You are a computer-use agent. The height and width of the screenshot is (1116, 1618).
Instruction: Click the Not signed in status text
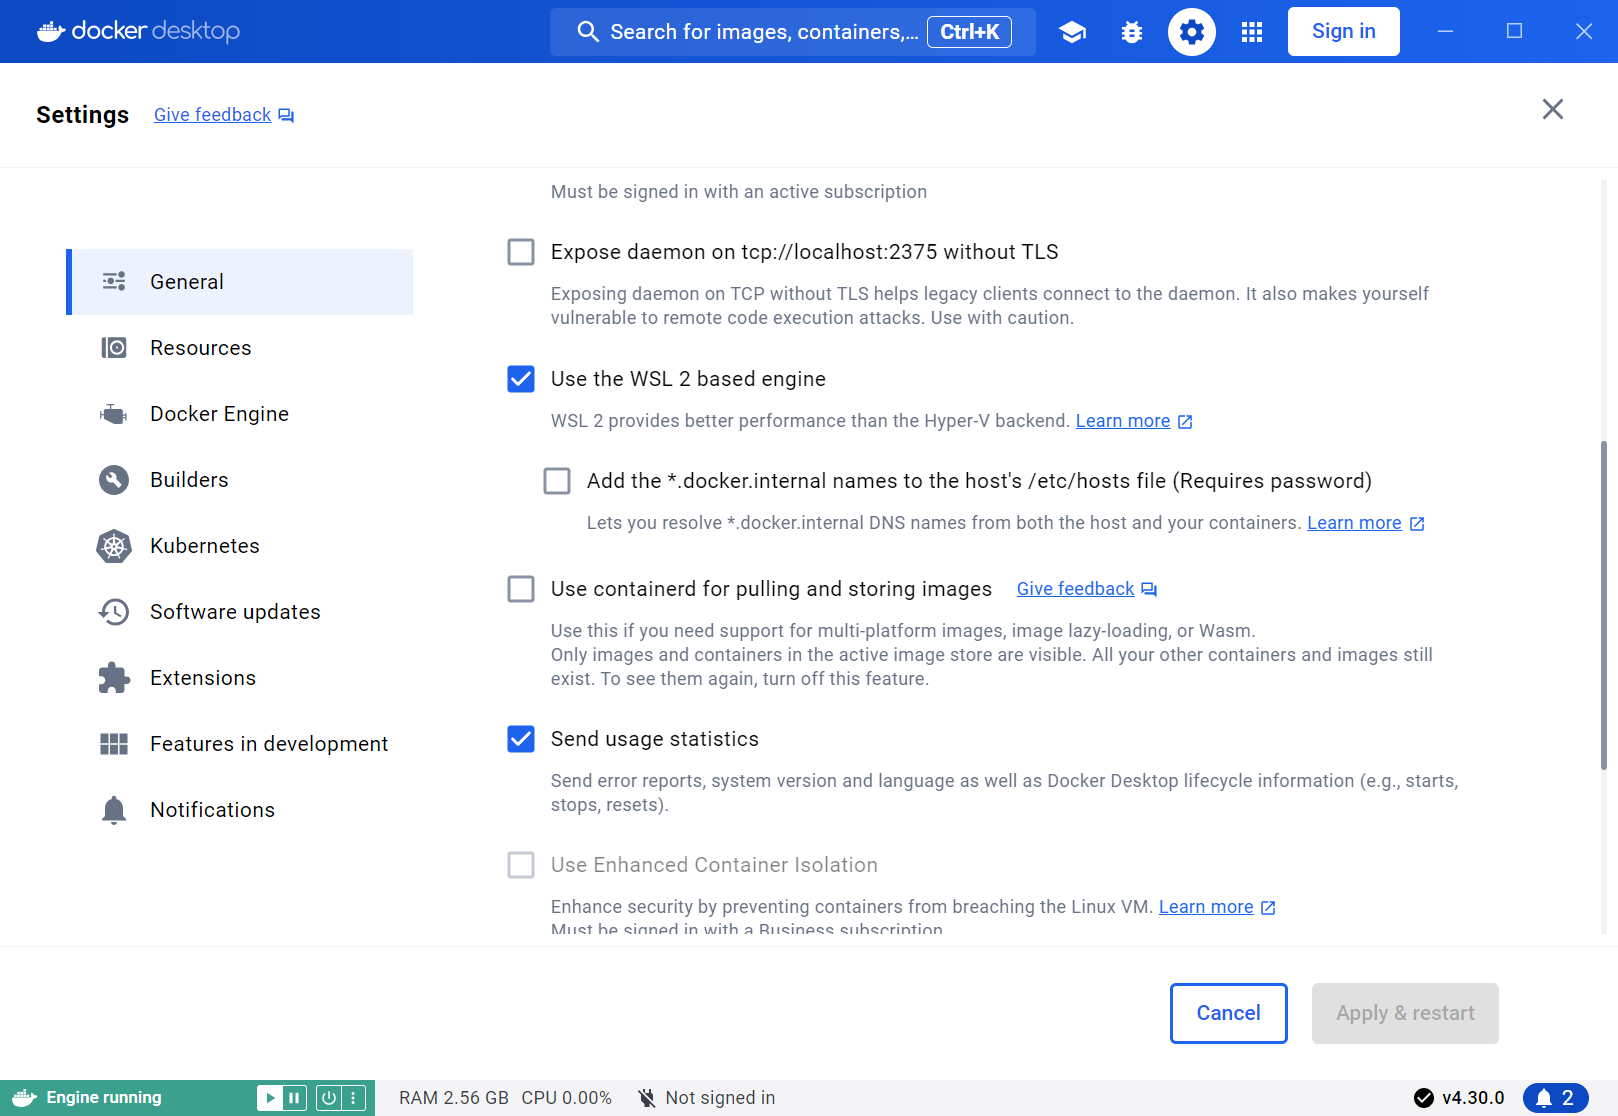click(720, 1097)
